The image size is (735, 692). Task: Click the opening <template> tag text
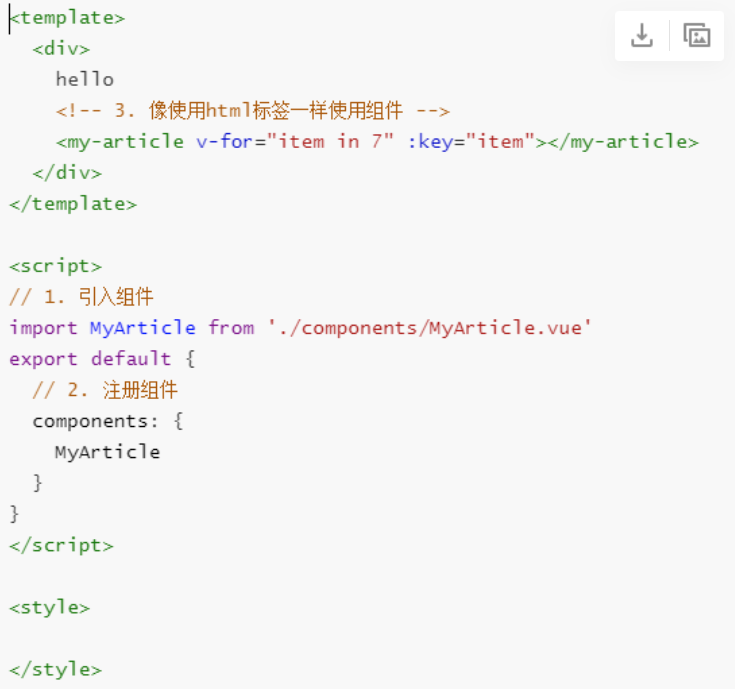68,18
